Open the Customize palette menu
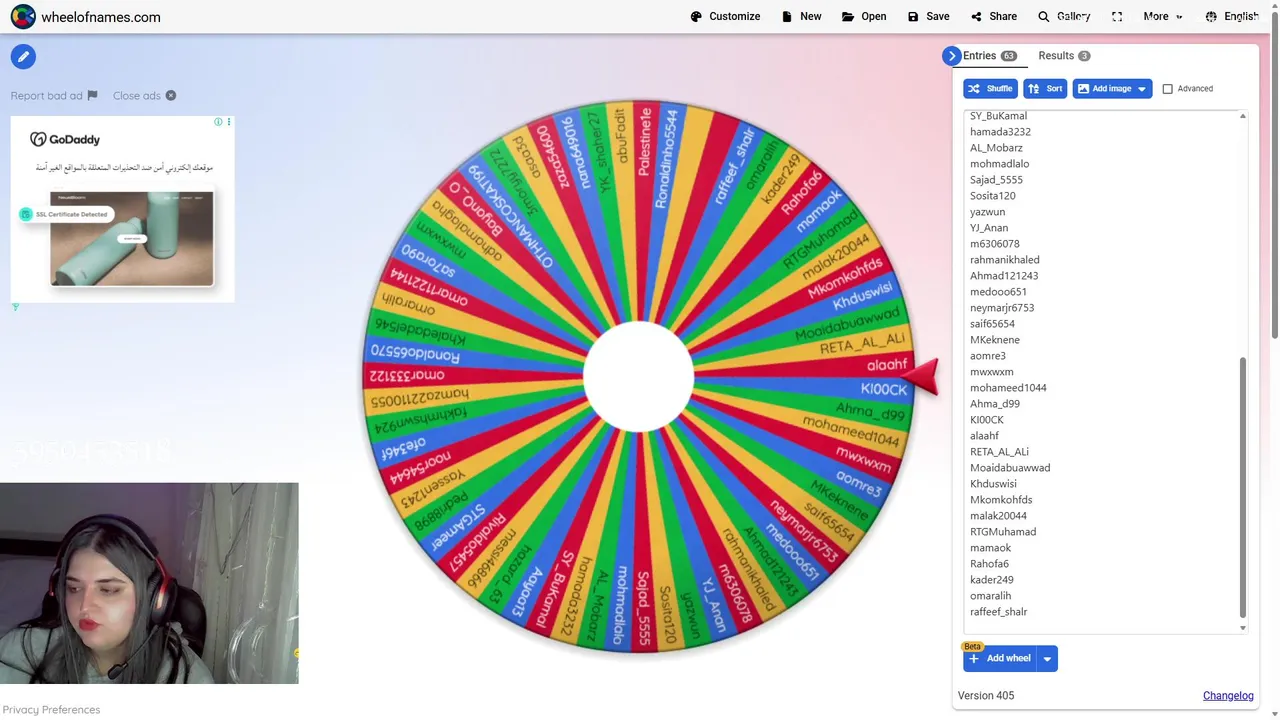Screen dimensions: 1280x720 pyautogui.click(x=725, y=16)
